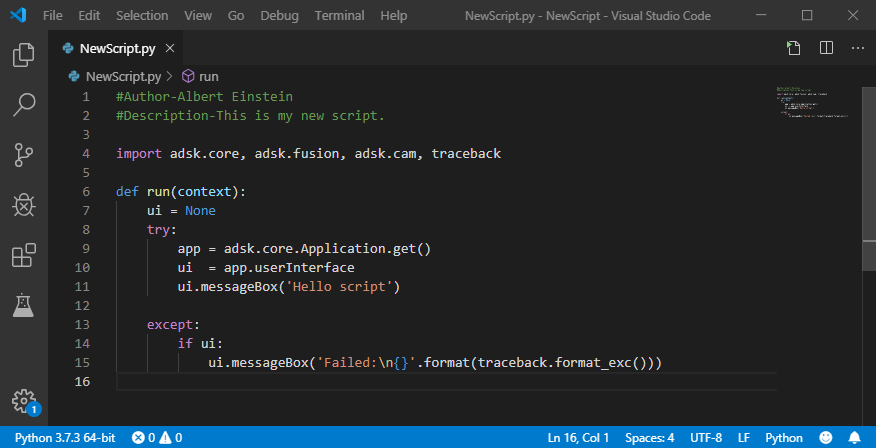Click the VS Code logo icon
876x448 pixels.
pyautogui.click(x=18, y=15)
